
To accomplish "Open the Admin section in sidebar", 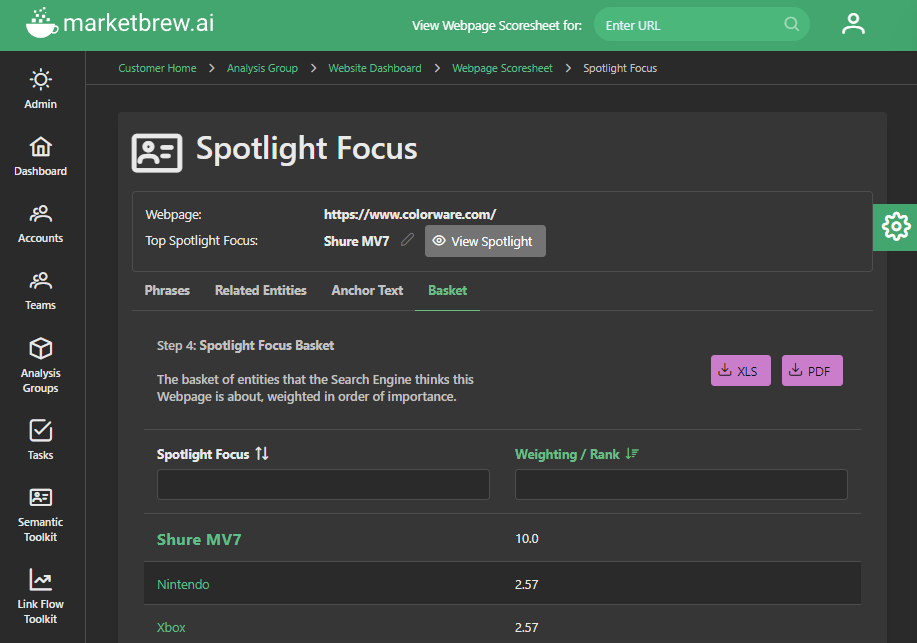I will point(41,88).
